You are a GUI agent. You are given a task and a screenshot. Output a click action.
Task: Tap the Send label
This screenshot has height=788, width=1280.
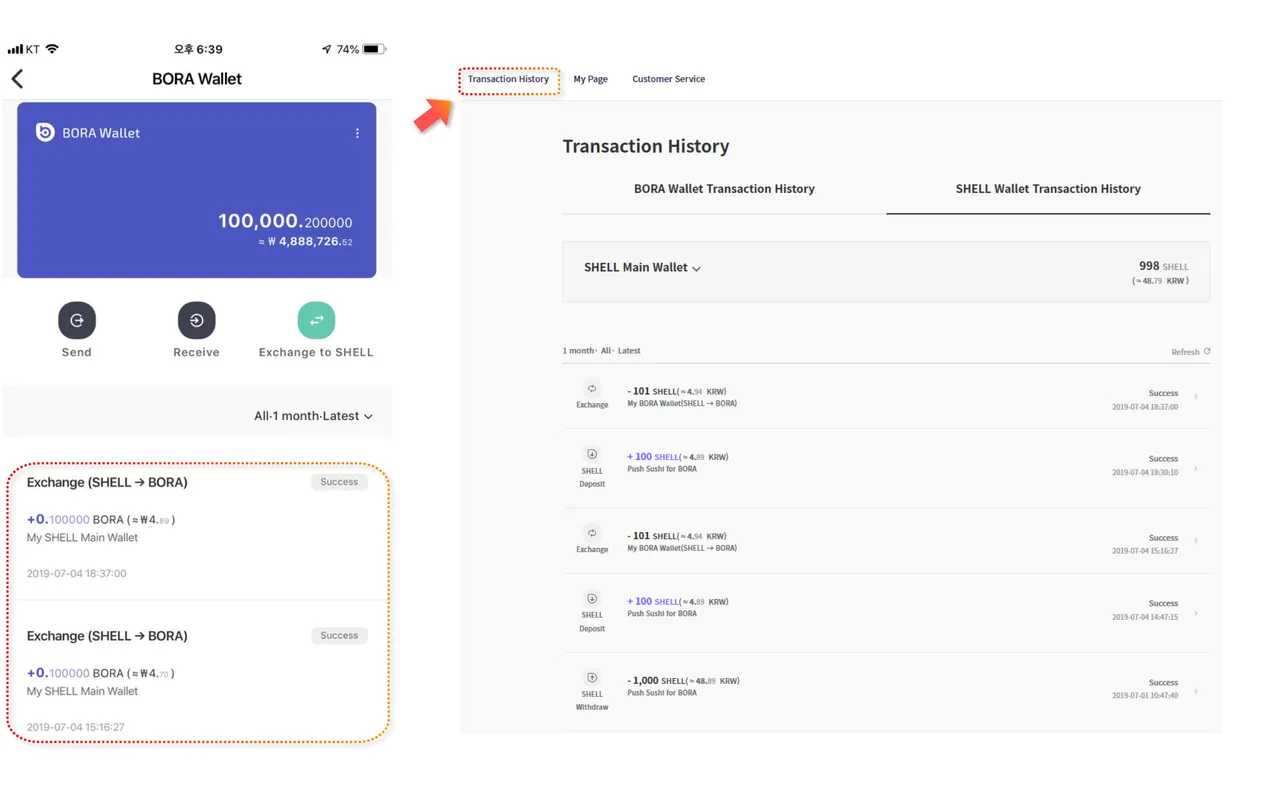pos(77,352)
